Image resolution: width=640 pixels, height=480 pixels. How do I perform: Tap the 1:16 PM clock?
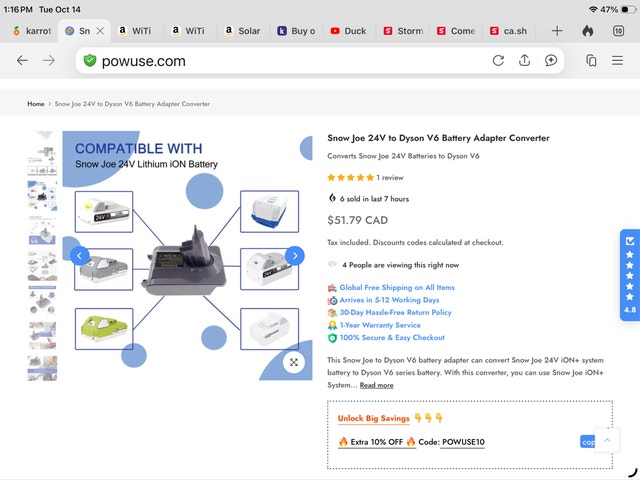pos(18,9)
